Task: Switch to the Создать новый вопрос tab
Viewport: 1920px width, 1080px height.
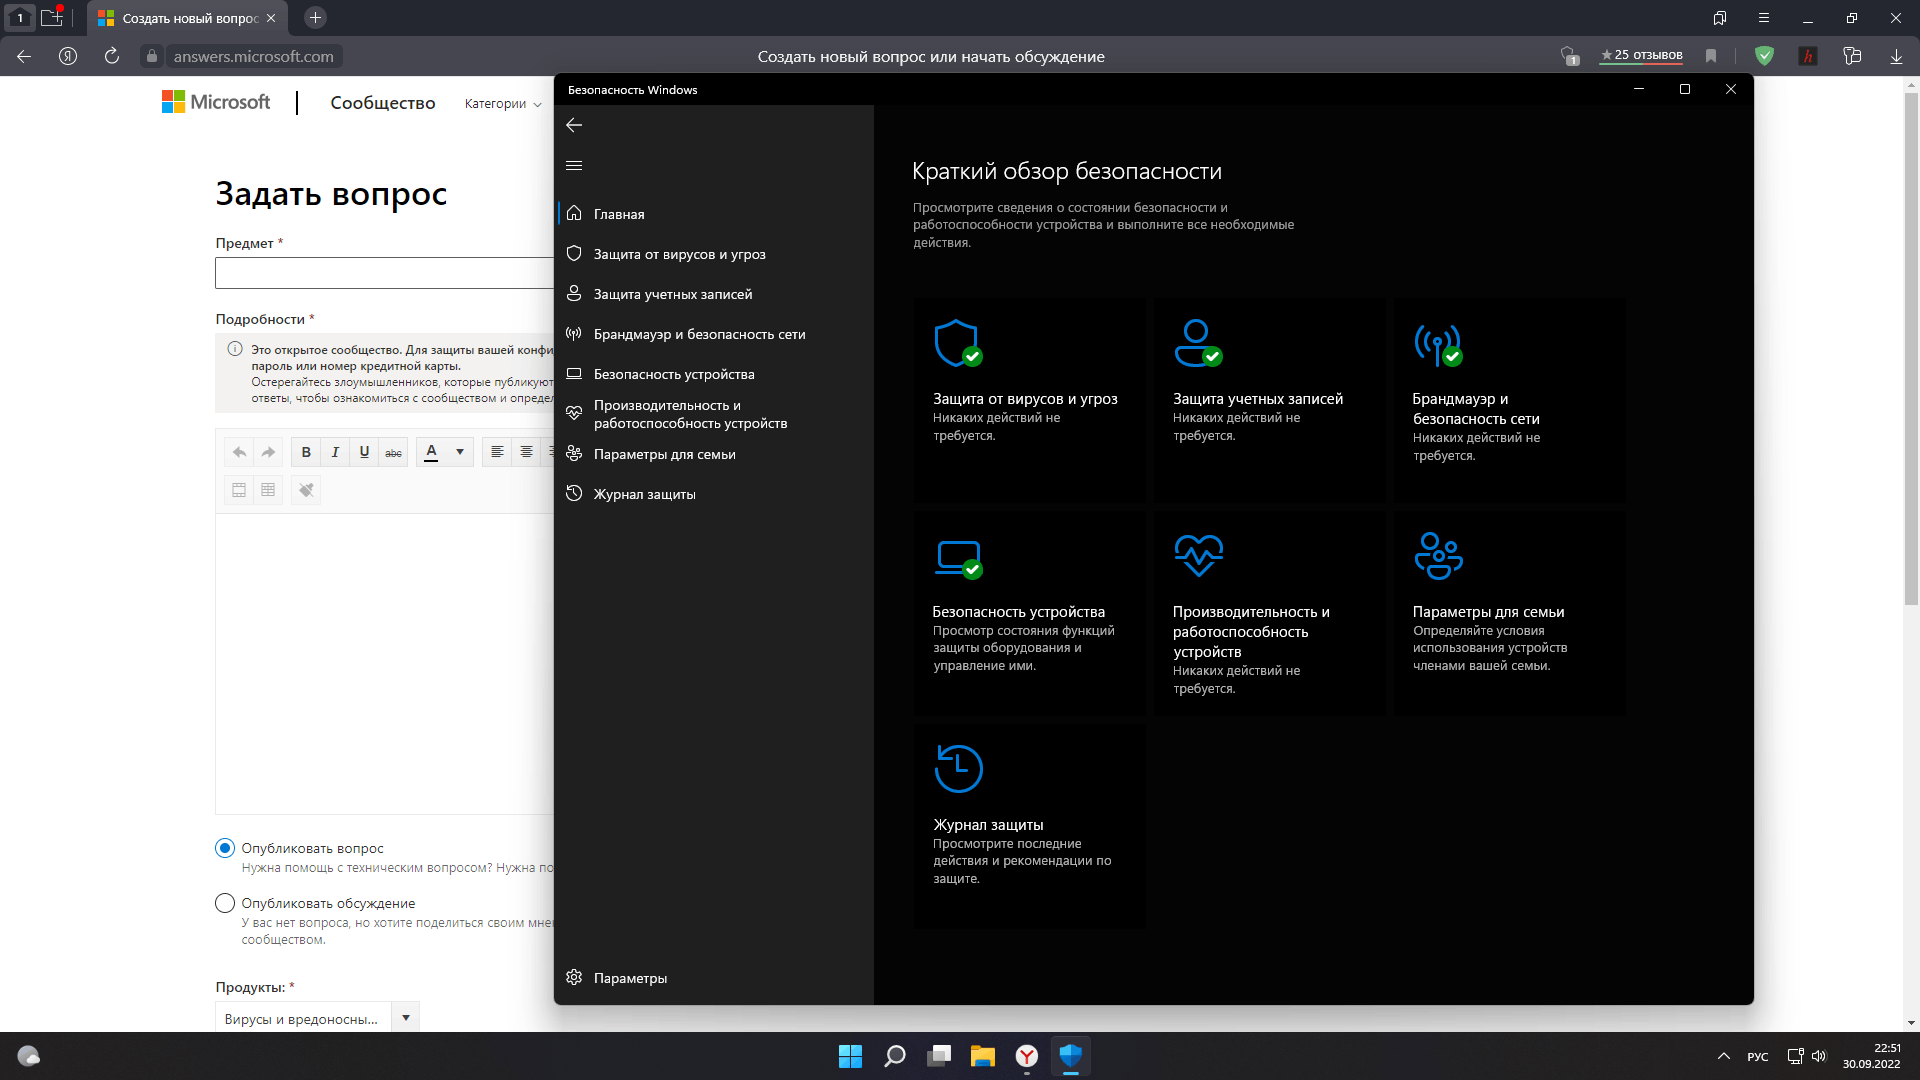Action: (187, 18)
